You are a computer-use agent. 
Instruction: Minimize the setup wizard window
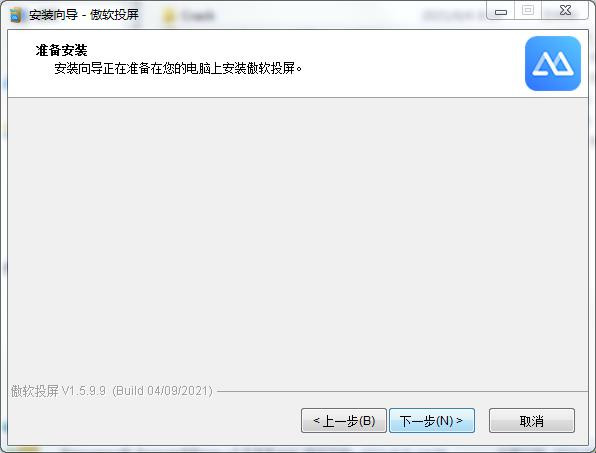(501, 11)
